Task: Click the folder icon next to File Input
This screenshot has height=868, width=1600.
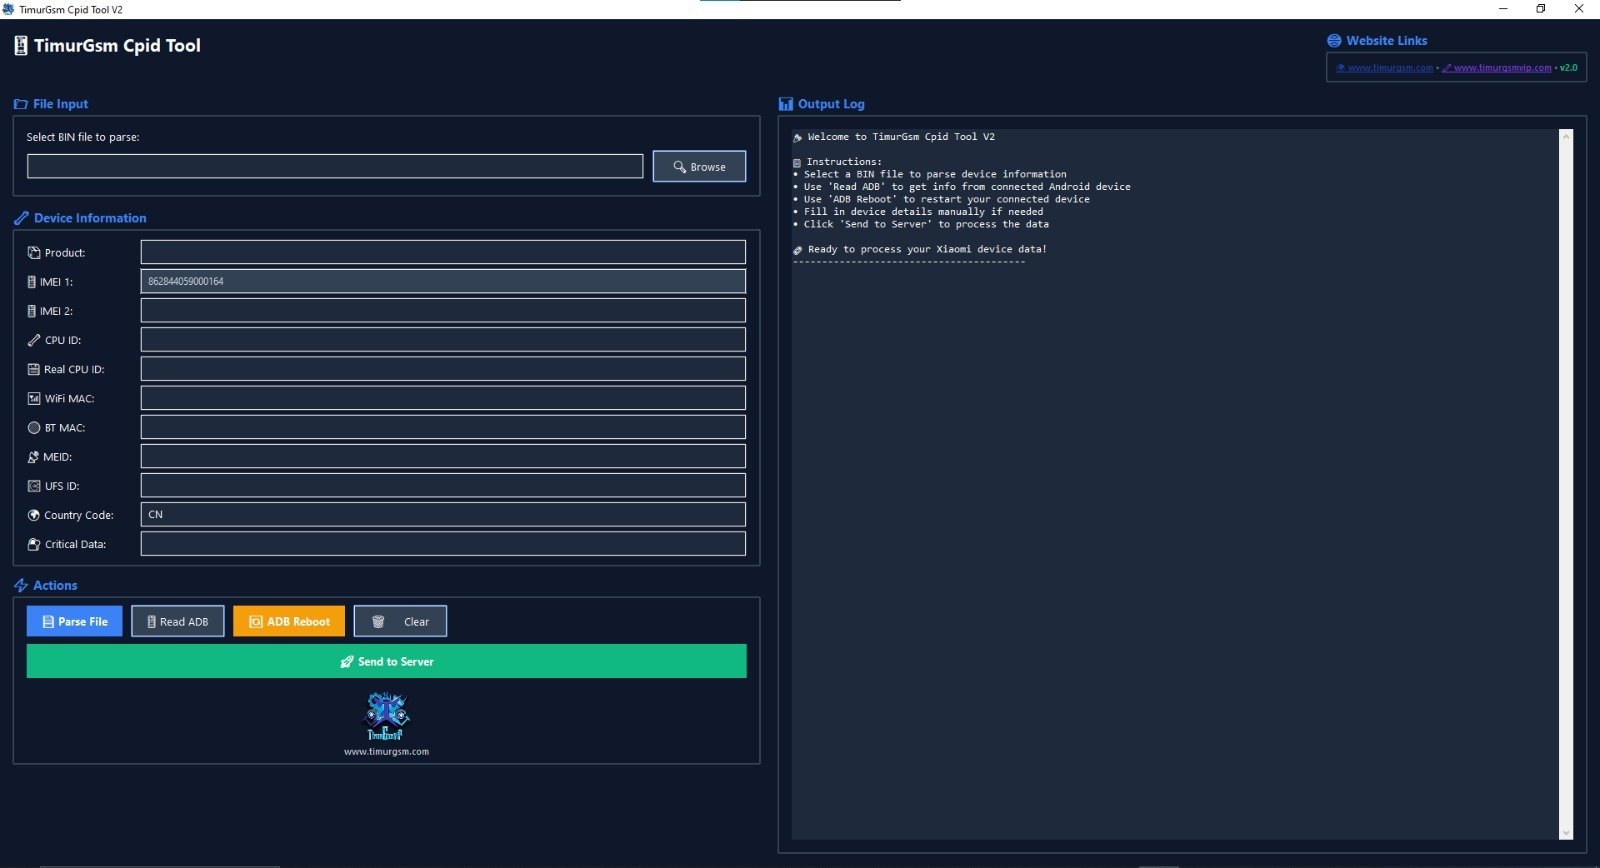Action: point(21,104)
